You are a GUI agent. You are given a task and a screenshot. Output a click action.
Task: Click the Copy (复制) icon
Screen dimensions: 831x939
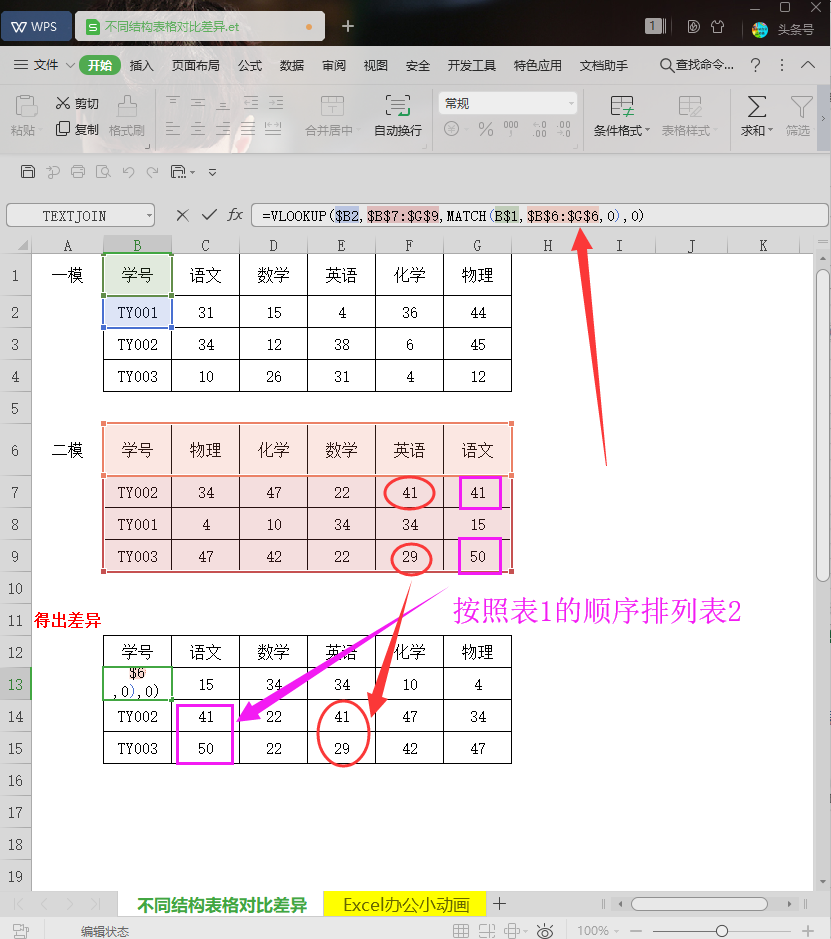pyautogui.click(x=63, y=129)
